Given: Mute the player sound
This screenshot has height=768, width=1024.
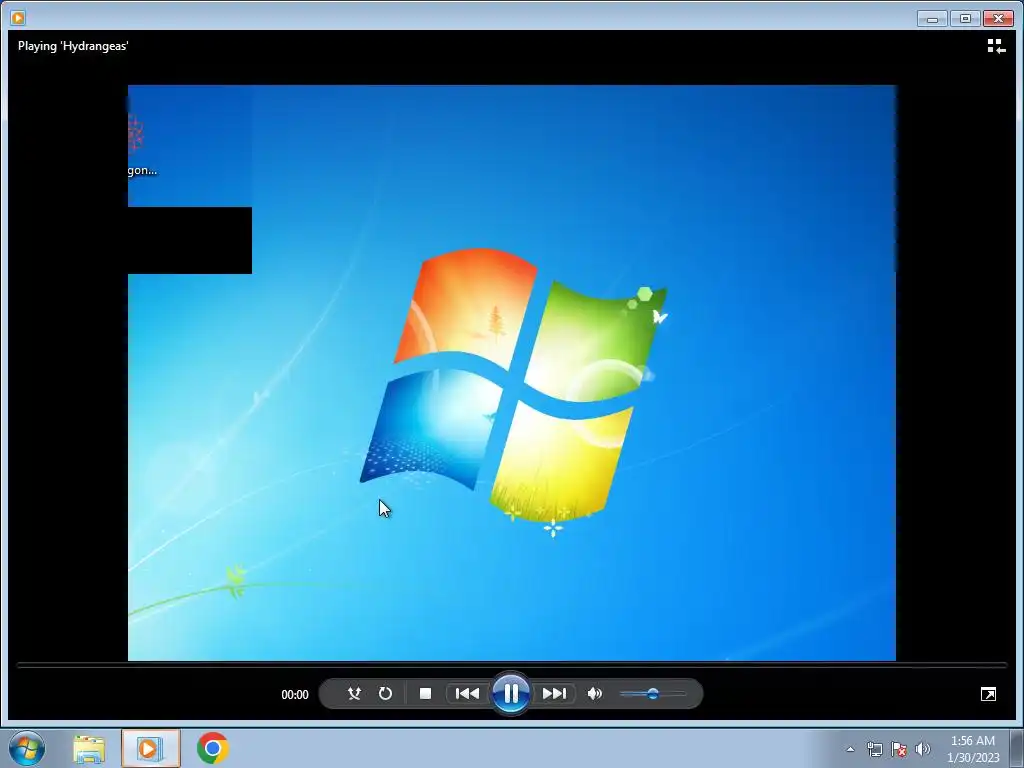Looking at the screenshot, I should pyautogui.click(x=595, y=694).
